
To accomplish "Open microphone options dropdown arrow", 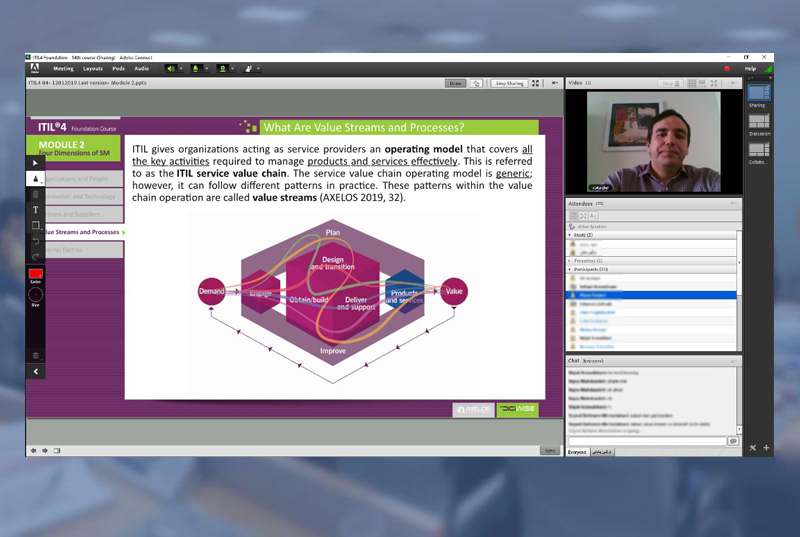I will pos(207,68).
